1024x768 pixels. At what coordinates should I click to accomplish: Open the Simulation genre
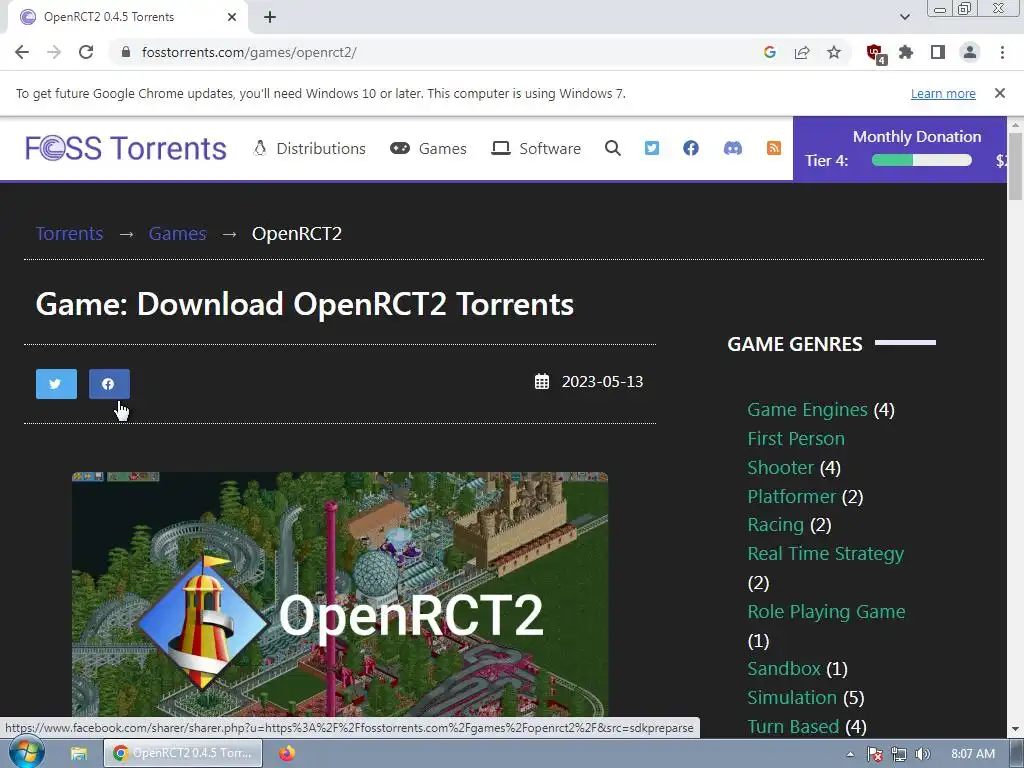[x=792, y=697]
